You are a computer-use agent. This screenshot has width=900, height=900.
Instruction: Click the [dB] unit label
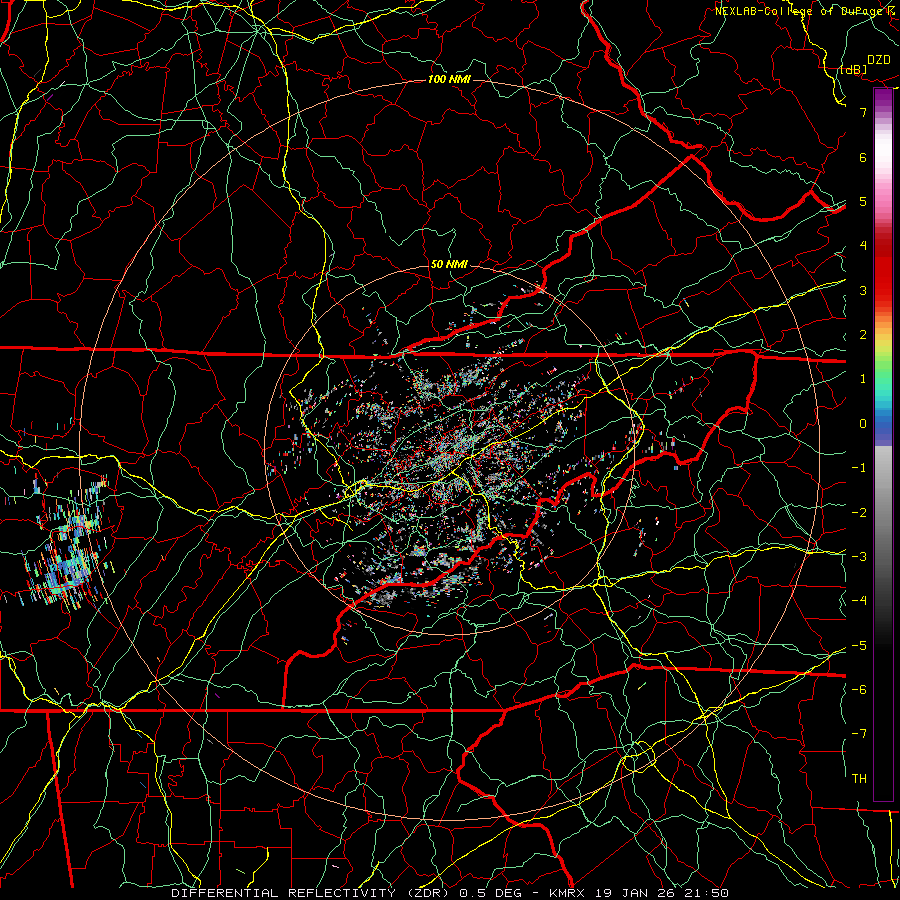click(x=853, y=69)
